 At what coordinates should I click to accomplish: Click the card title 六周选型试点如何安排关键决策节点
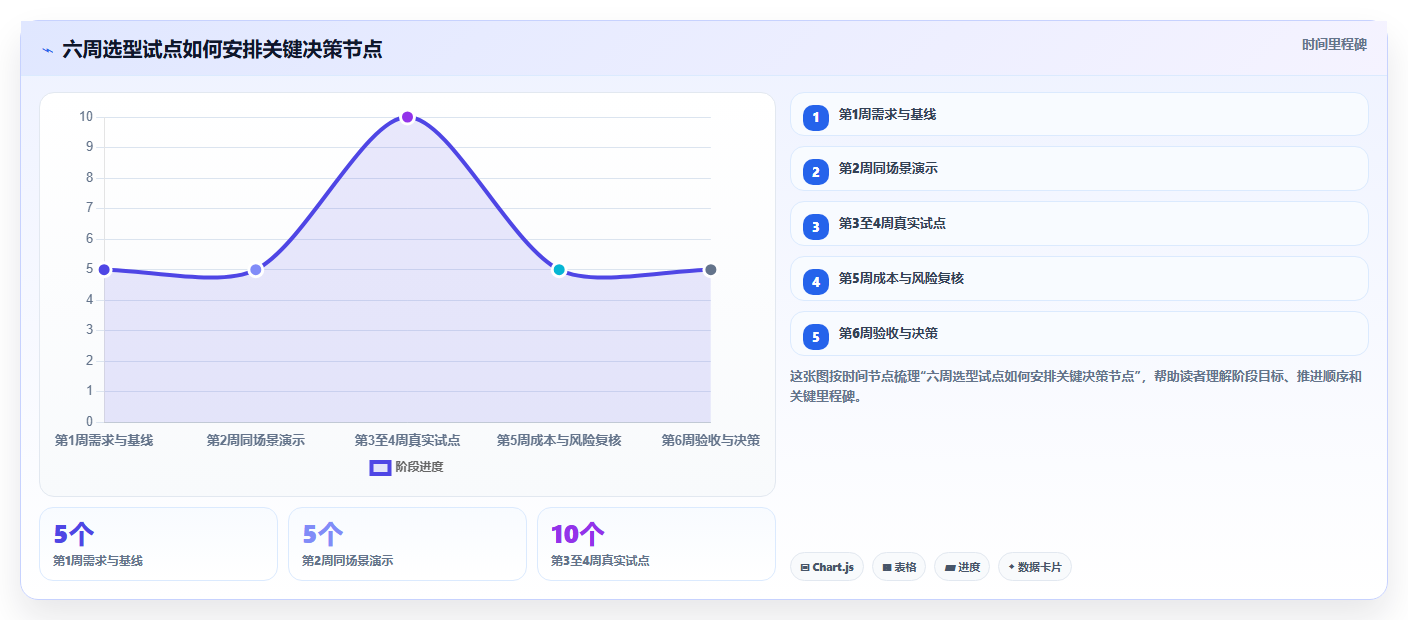pyautogui.click(x=222, y=50)
